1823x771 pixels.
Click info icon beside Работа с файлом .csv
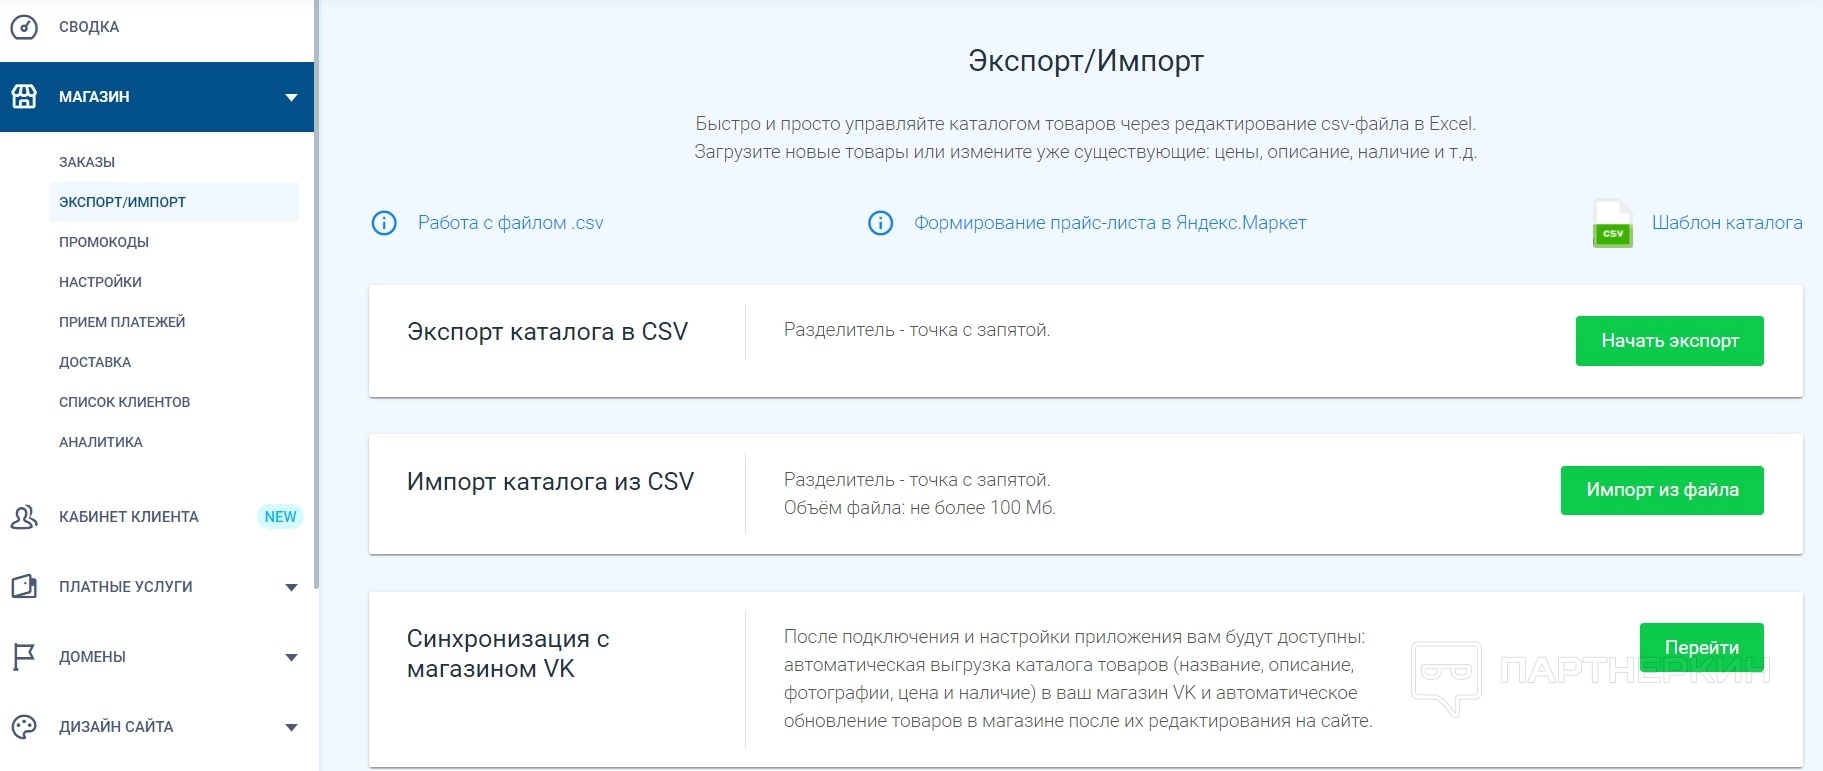(x=384, y=223)
